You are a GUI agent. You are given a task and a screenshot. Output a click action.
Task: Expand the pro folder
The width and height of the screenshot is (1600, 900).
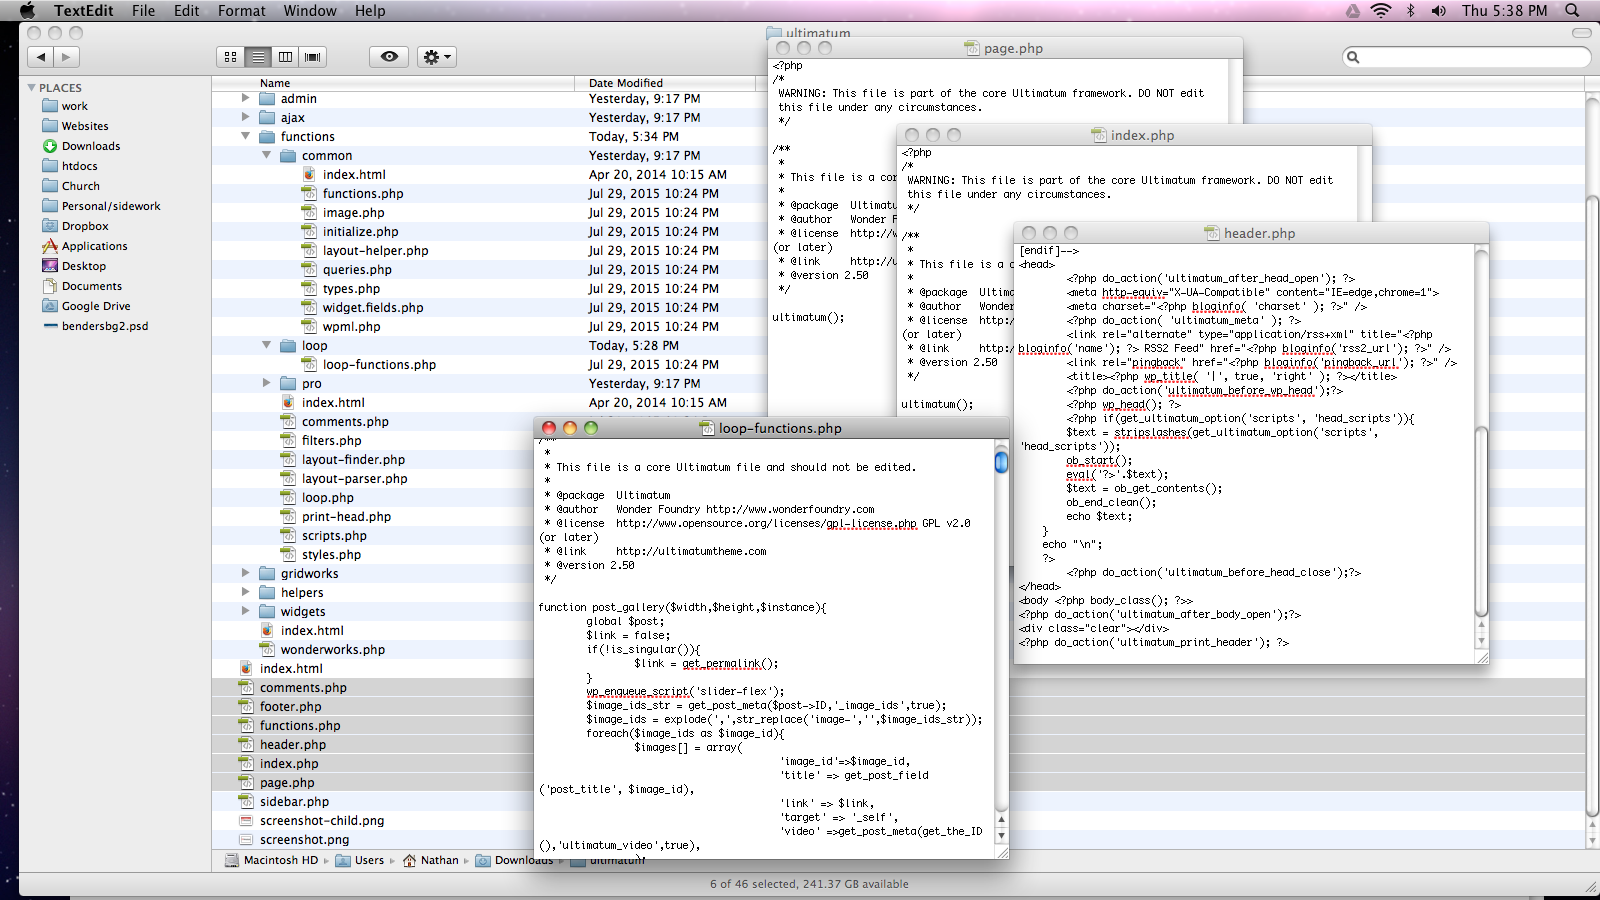[266, 383]
